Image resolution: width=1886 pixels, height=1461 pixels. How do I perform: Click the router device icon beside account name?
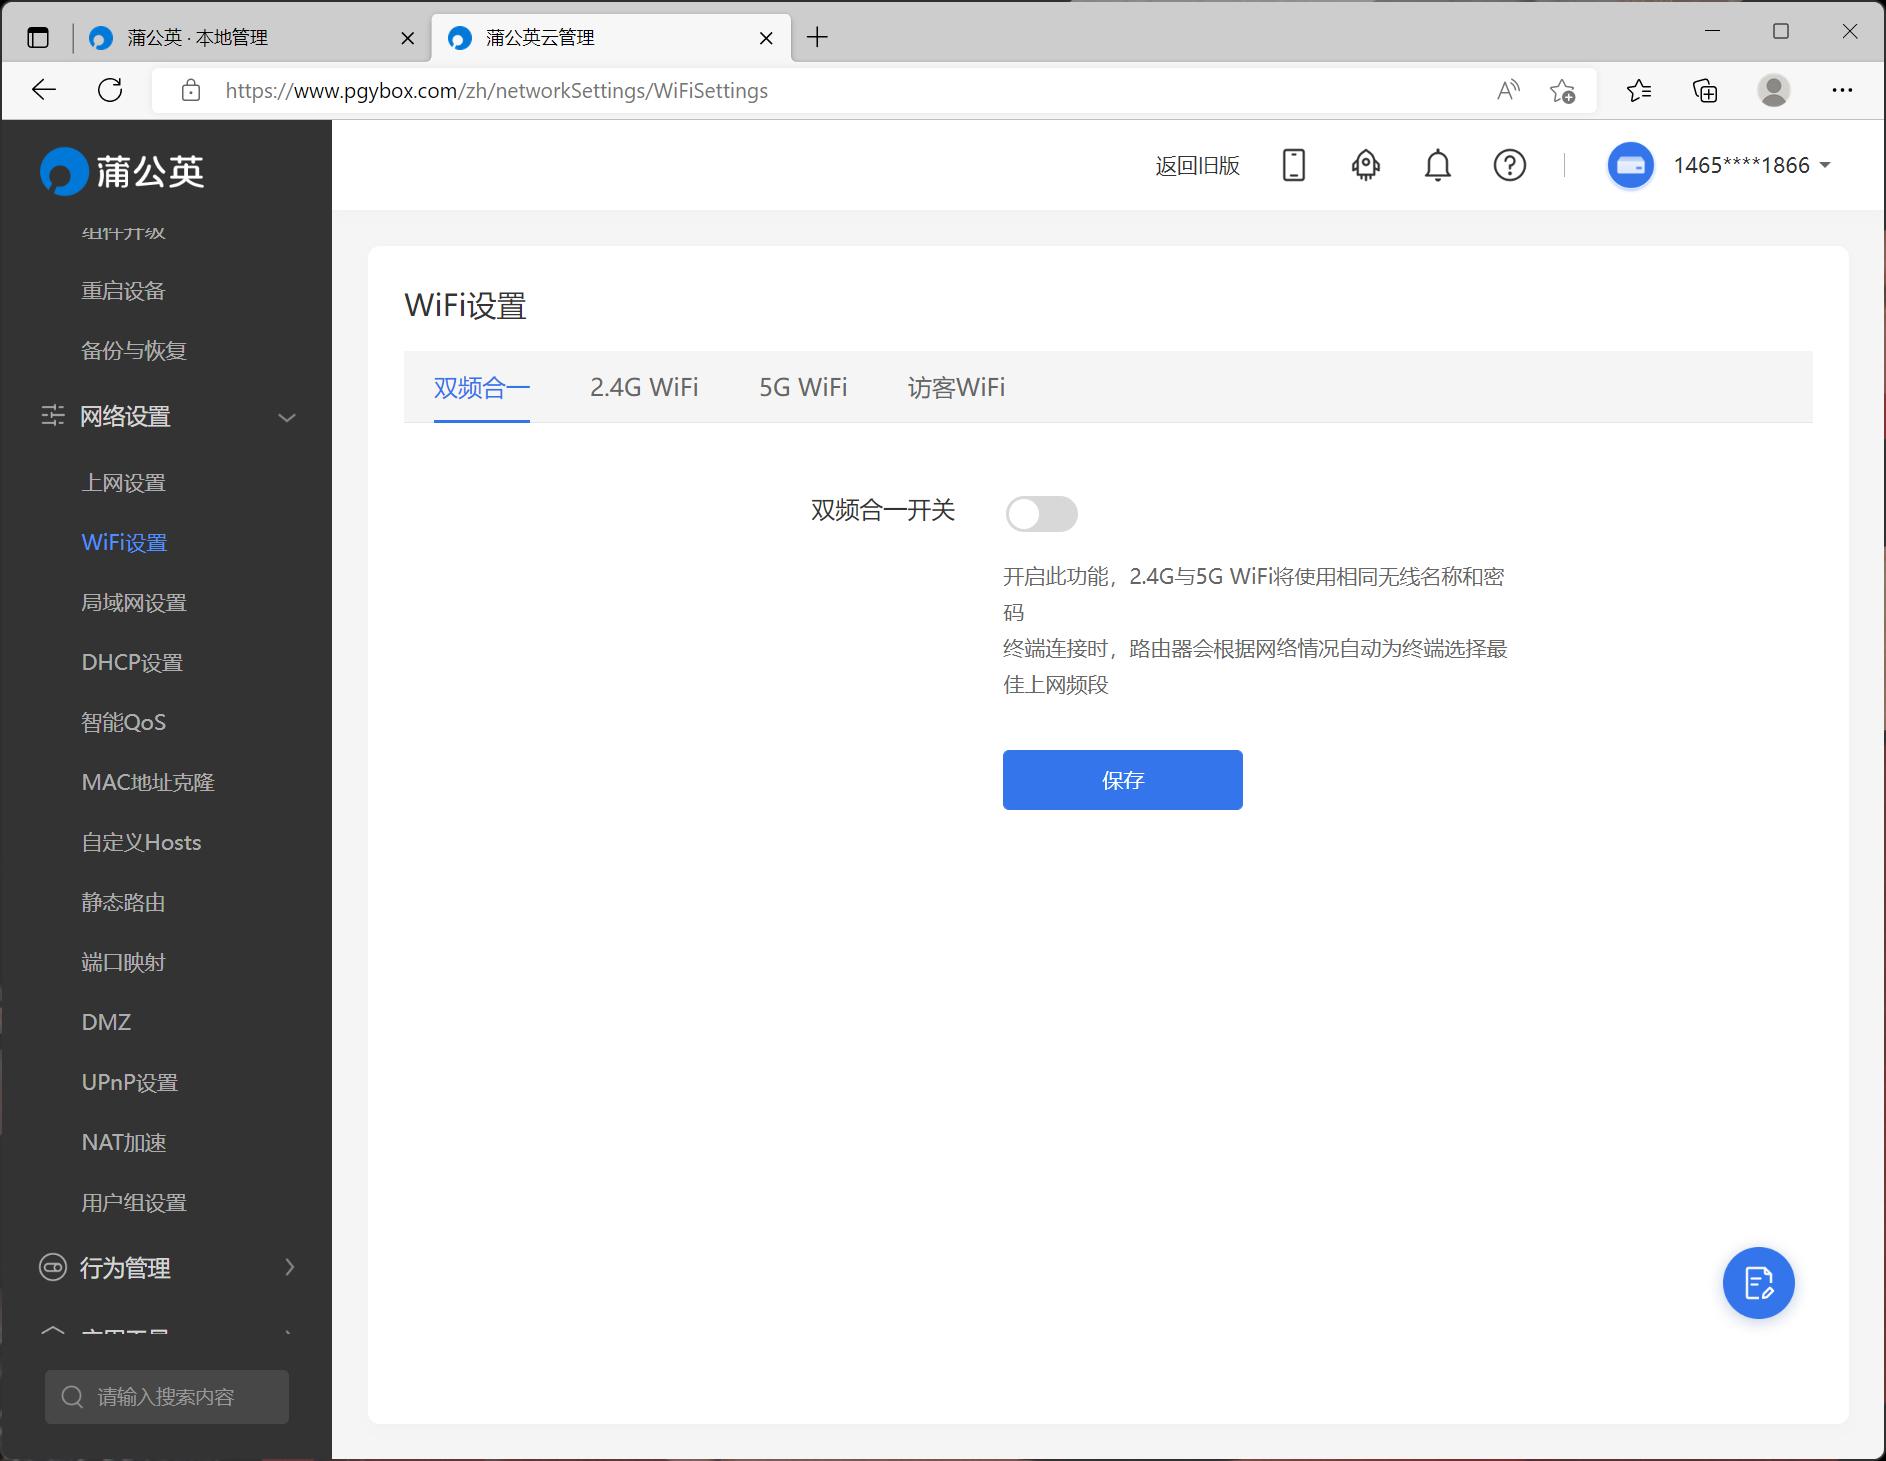tap(1631, 165)
